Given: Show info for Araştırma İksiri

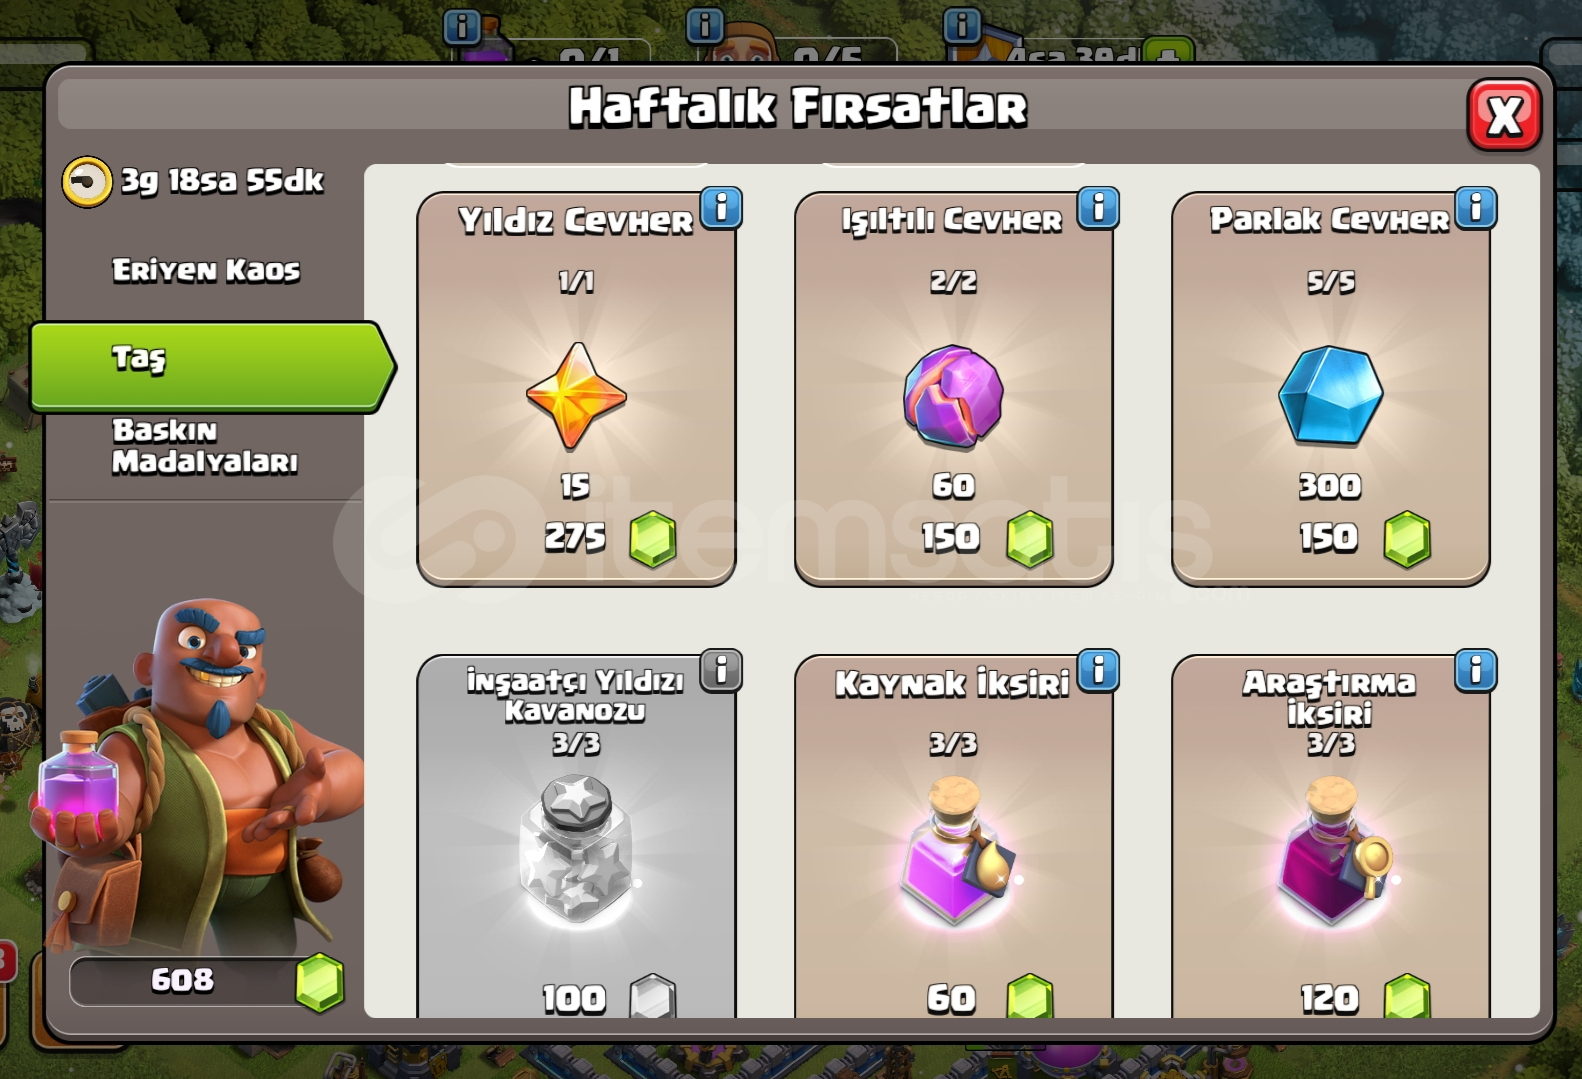Looking at the screenshot, I should coord(1475,669).
